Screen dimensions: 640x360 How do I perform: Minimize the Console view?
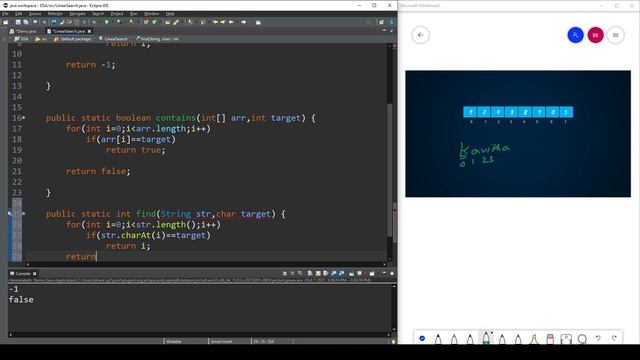tap(384, 273)
